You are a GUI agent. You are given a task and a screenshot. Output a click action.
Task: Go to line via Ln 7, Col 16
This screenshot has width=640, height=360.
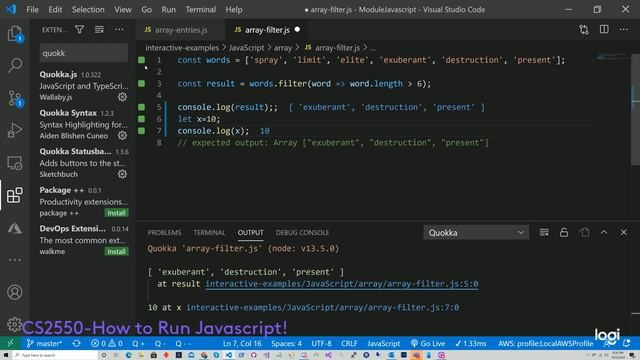coord(242,344)
